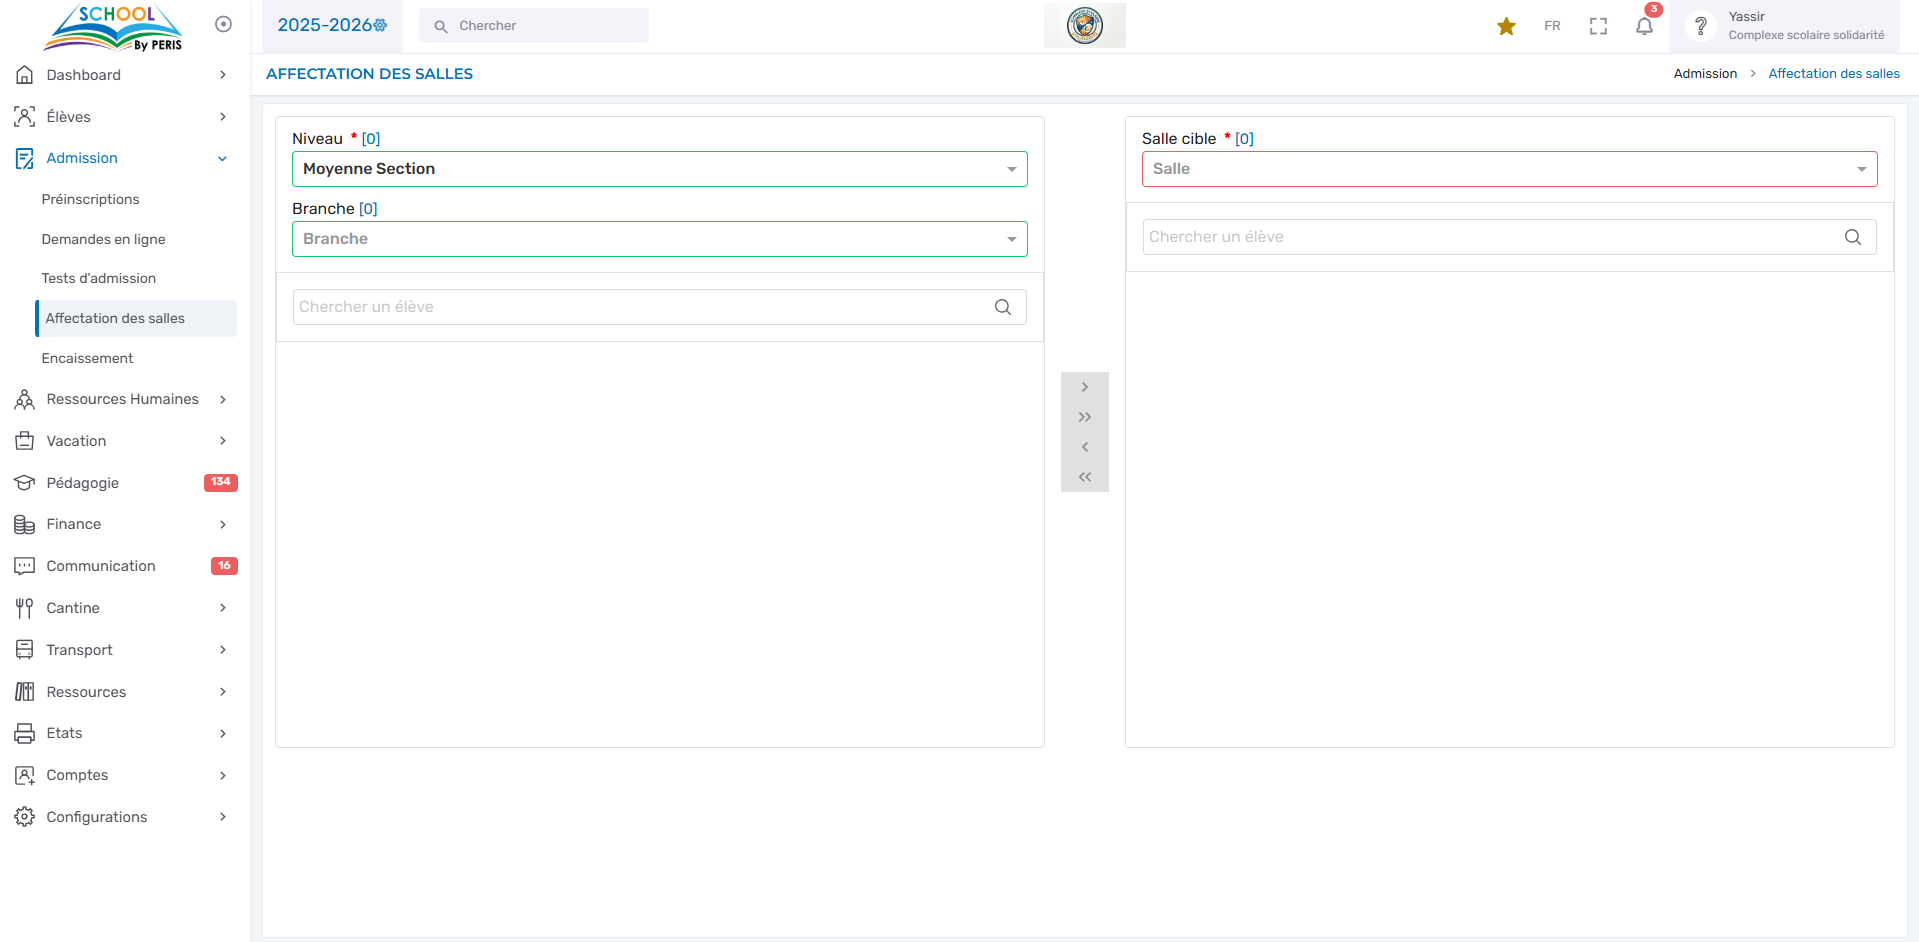The image size is (1919, 942).
Task: Click the Admission breadcrumb link
Action: (1705, 74)
